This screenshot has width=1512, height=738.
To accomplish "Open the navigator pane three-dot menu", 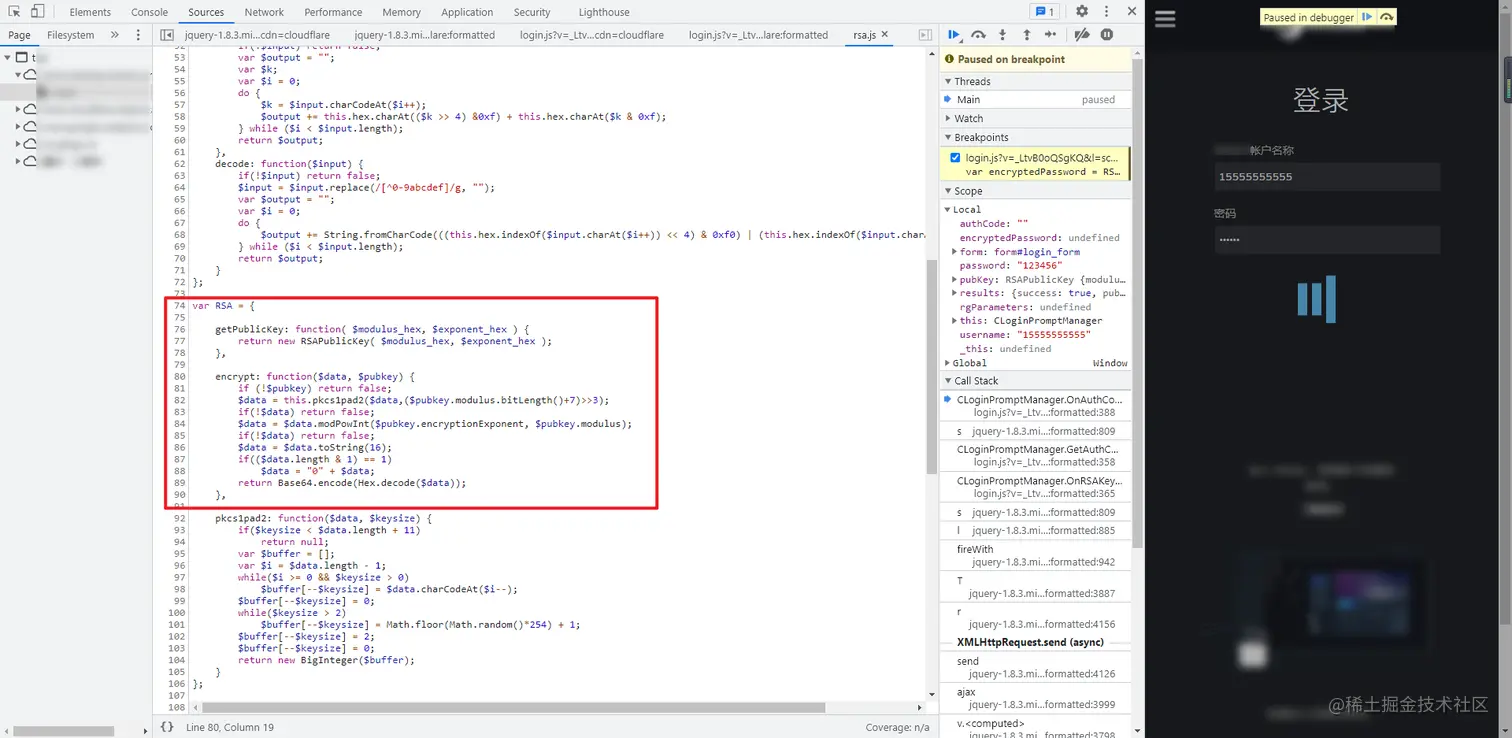I will 138,35.
